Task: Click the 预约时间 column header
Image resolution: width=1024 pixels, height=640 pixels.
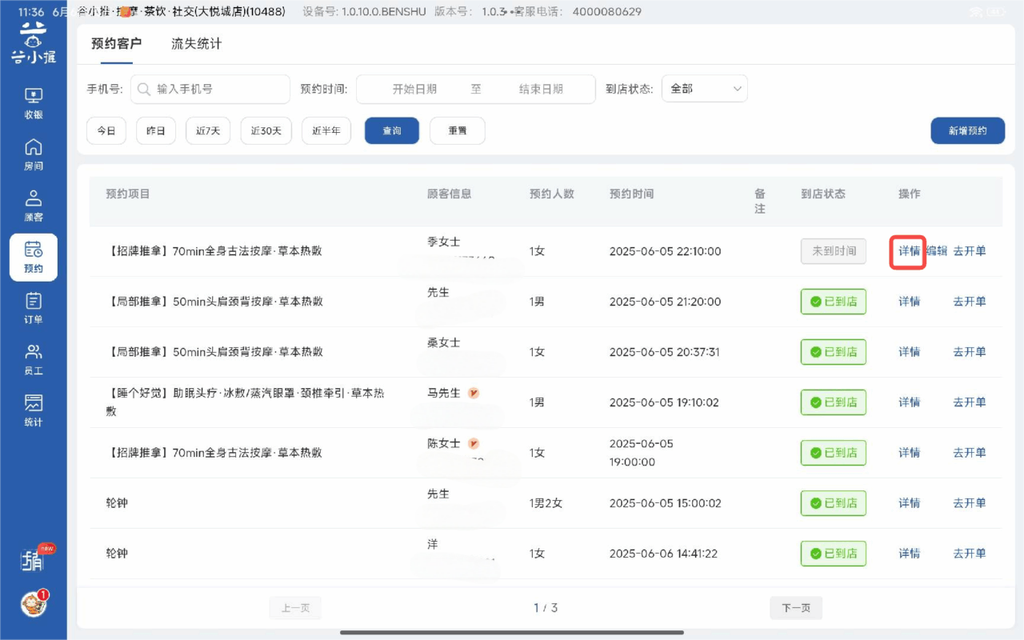Action: 632,194
